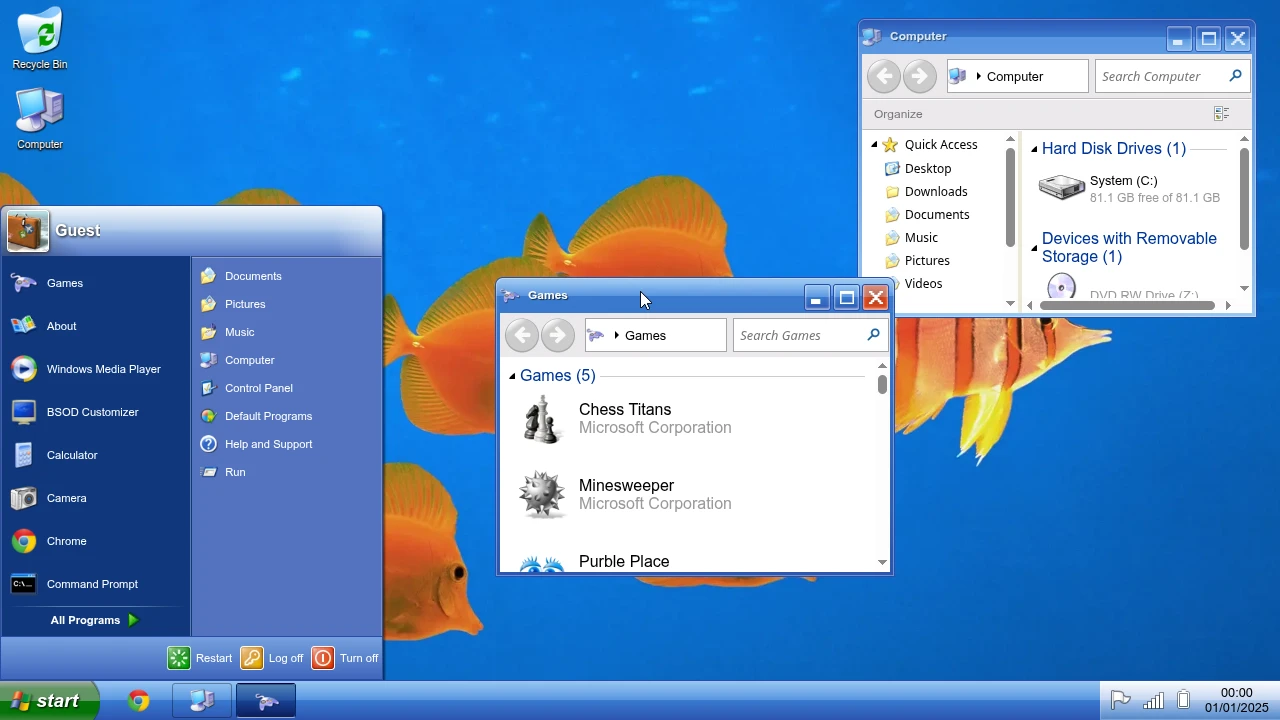1280x720 pixels.
Task: Click the Action Center flag tray icon
Action: pos(1120,701)
